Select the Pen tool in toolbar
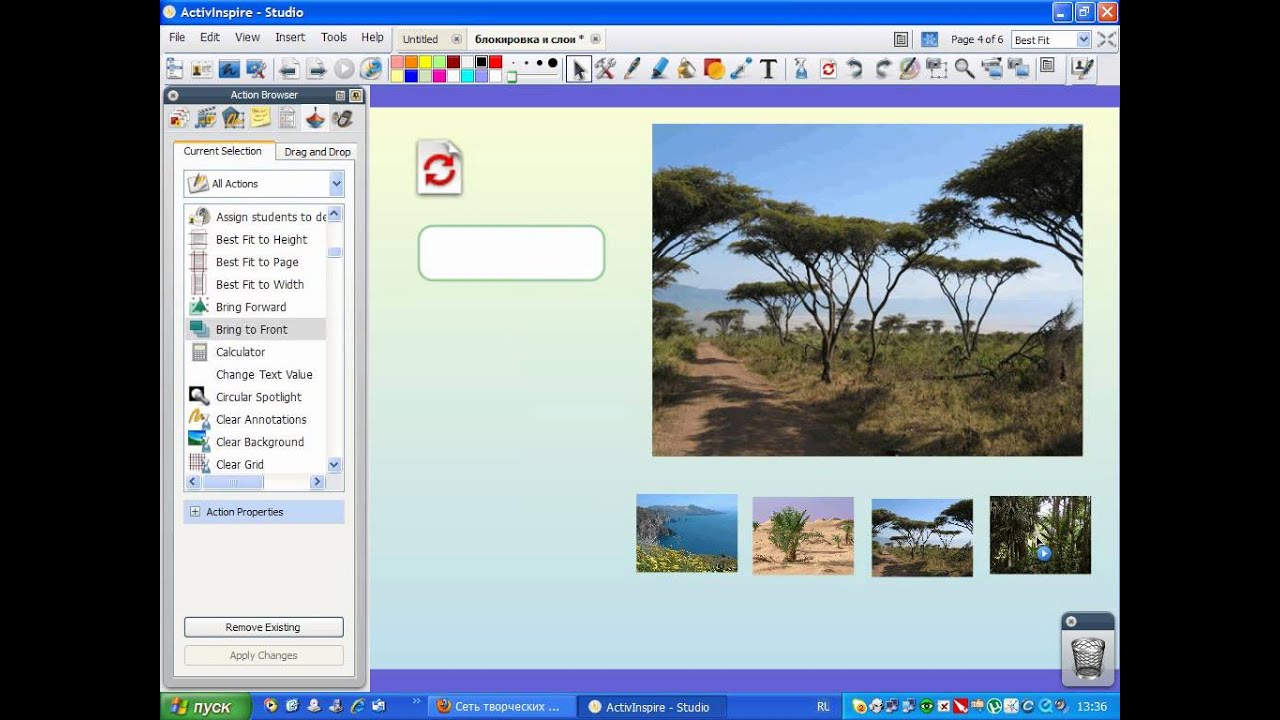 (632, 69)
